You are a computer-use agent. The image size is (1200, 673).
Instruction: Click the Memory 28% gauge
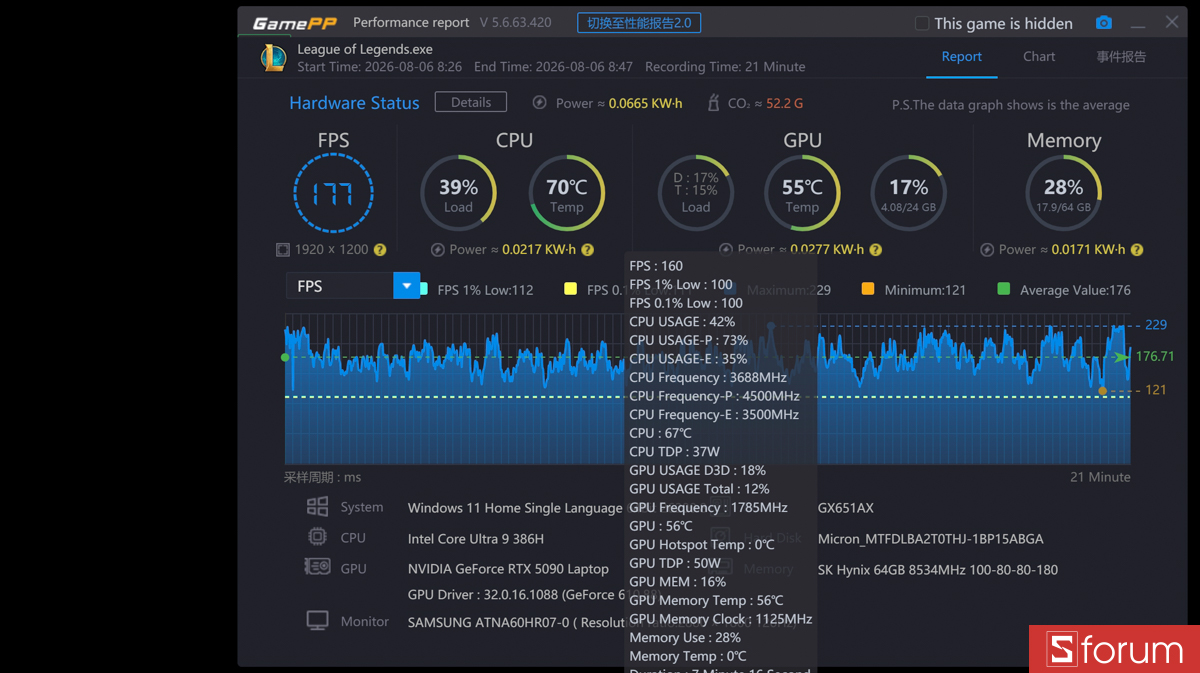1063,193
